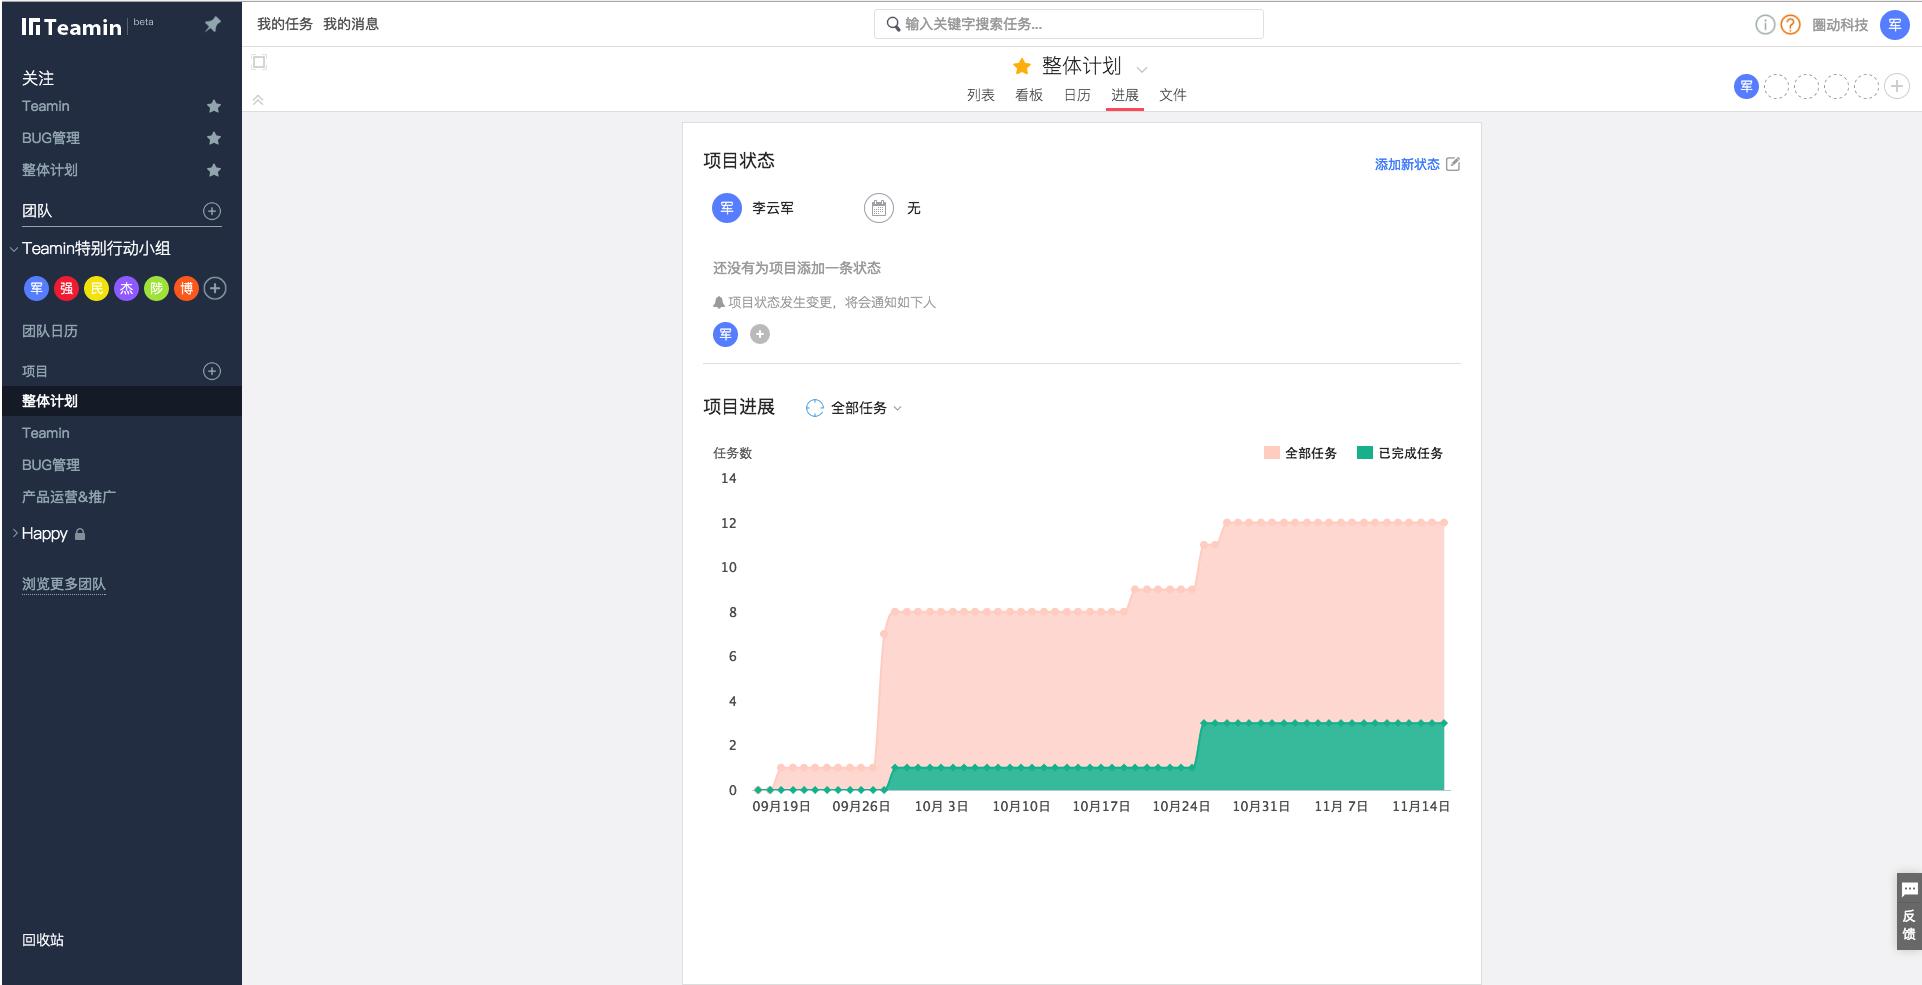1922x985 pixels.
Task: Click the info circle icon in header
Action: 1765,25
